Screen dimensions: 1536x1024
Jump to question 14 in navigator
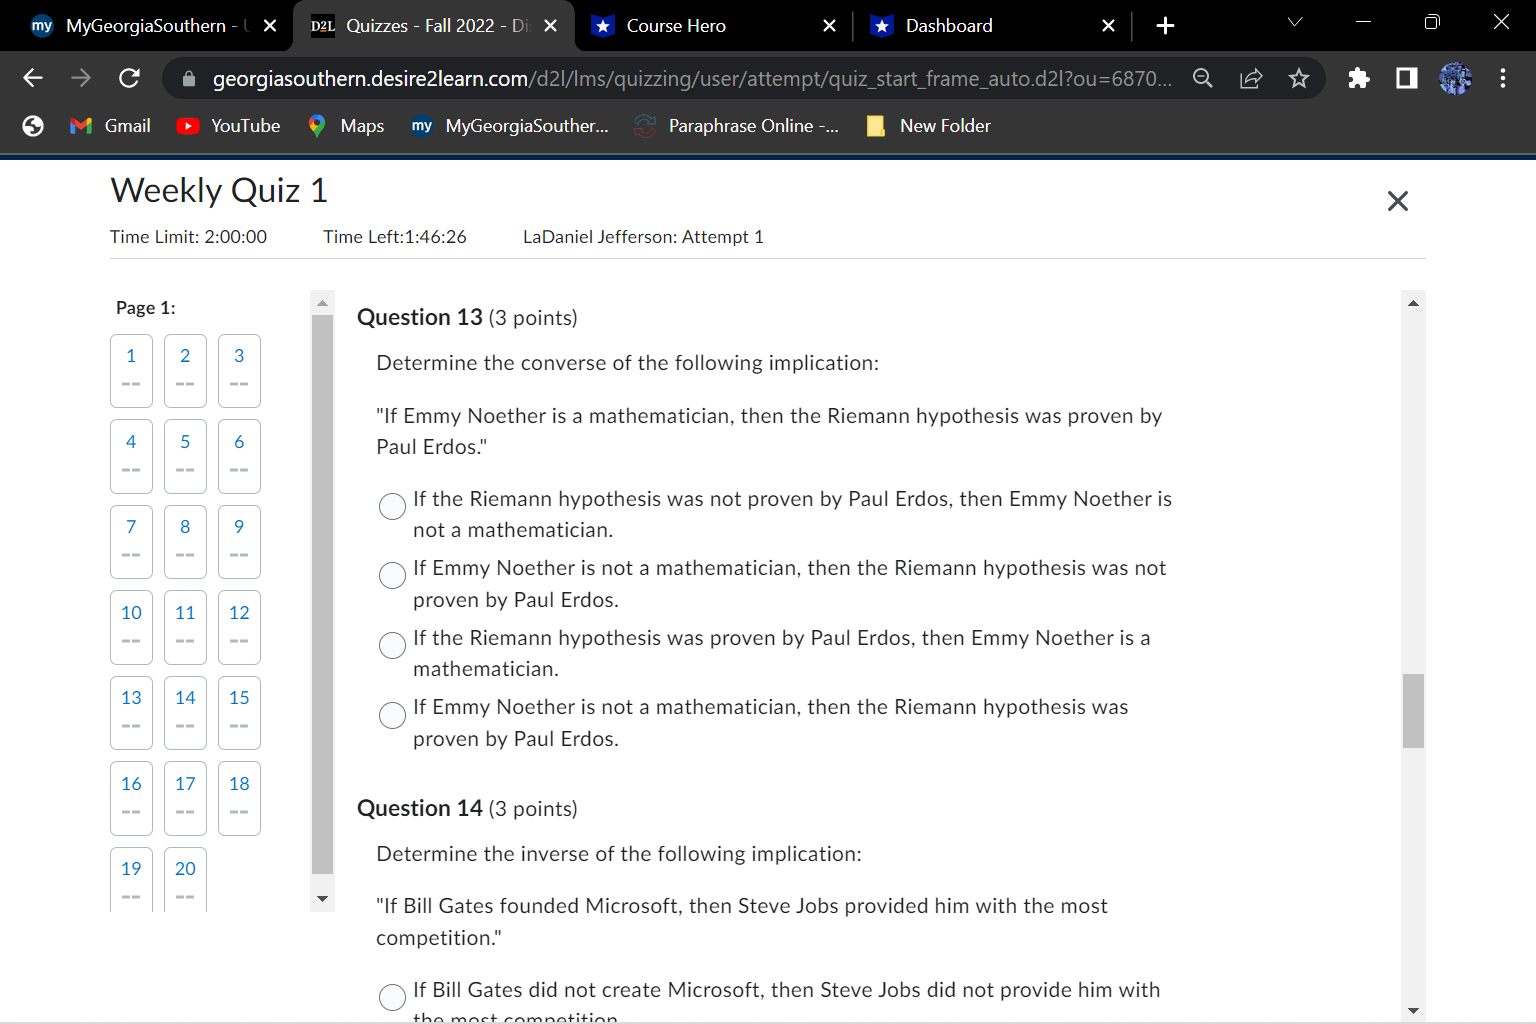pos(185,713)
